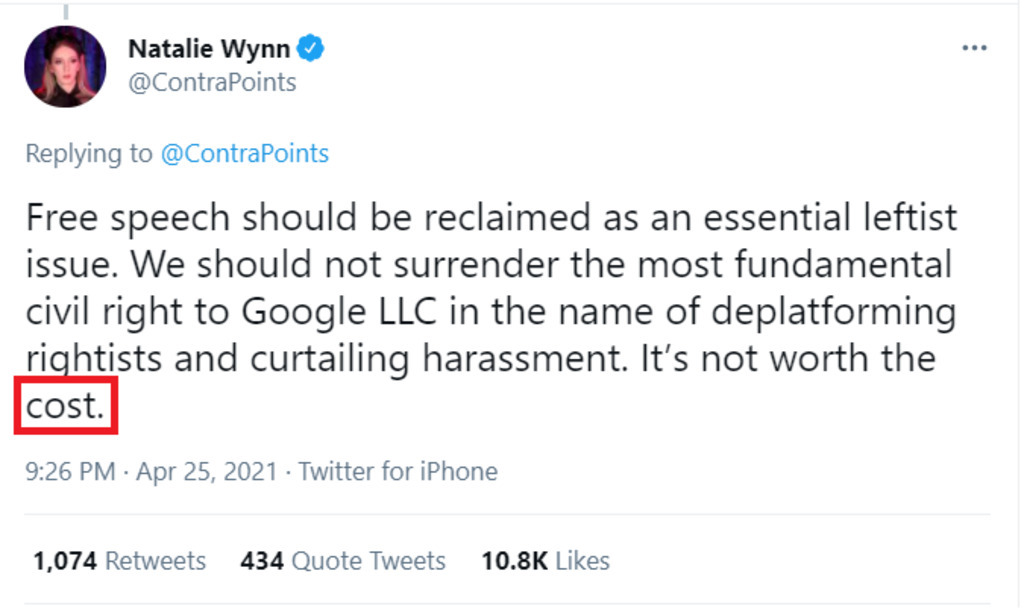Open Natalie Wynn's profile avatar picture
This screenshot has width=1024, height=609.
65,67
